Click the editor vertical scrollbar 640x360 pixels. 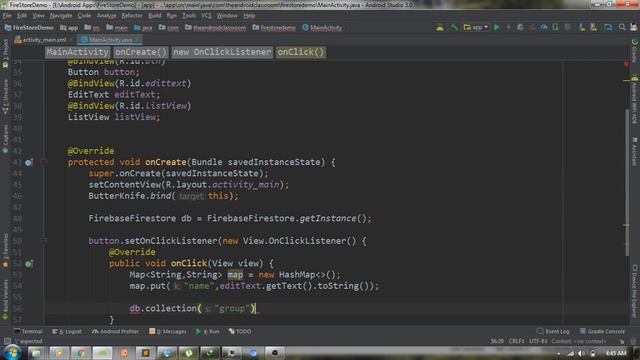[627, 182]
